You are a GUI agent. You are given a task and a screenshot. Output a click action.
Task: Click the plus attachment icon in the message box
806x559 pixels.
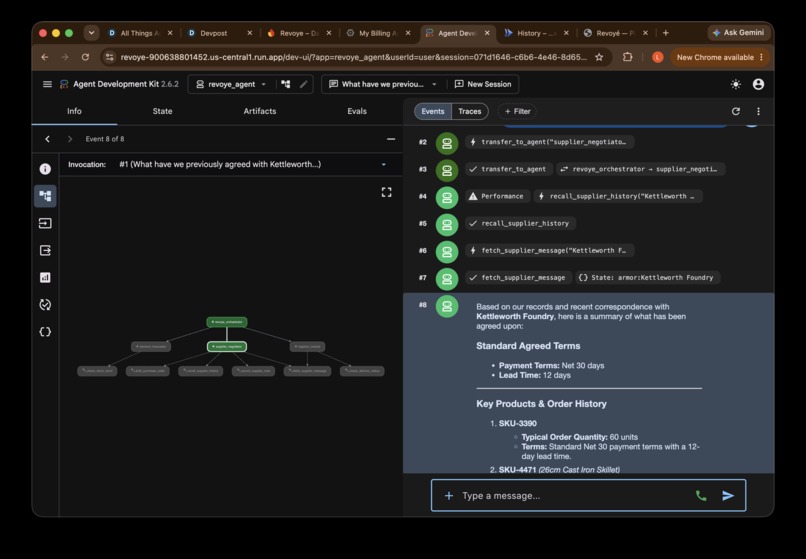449,496
